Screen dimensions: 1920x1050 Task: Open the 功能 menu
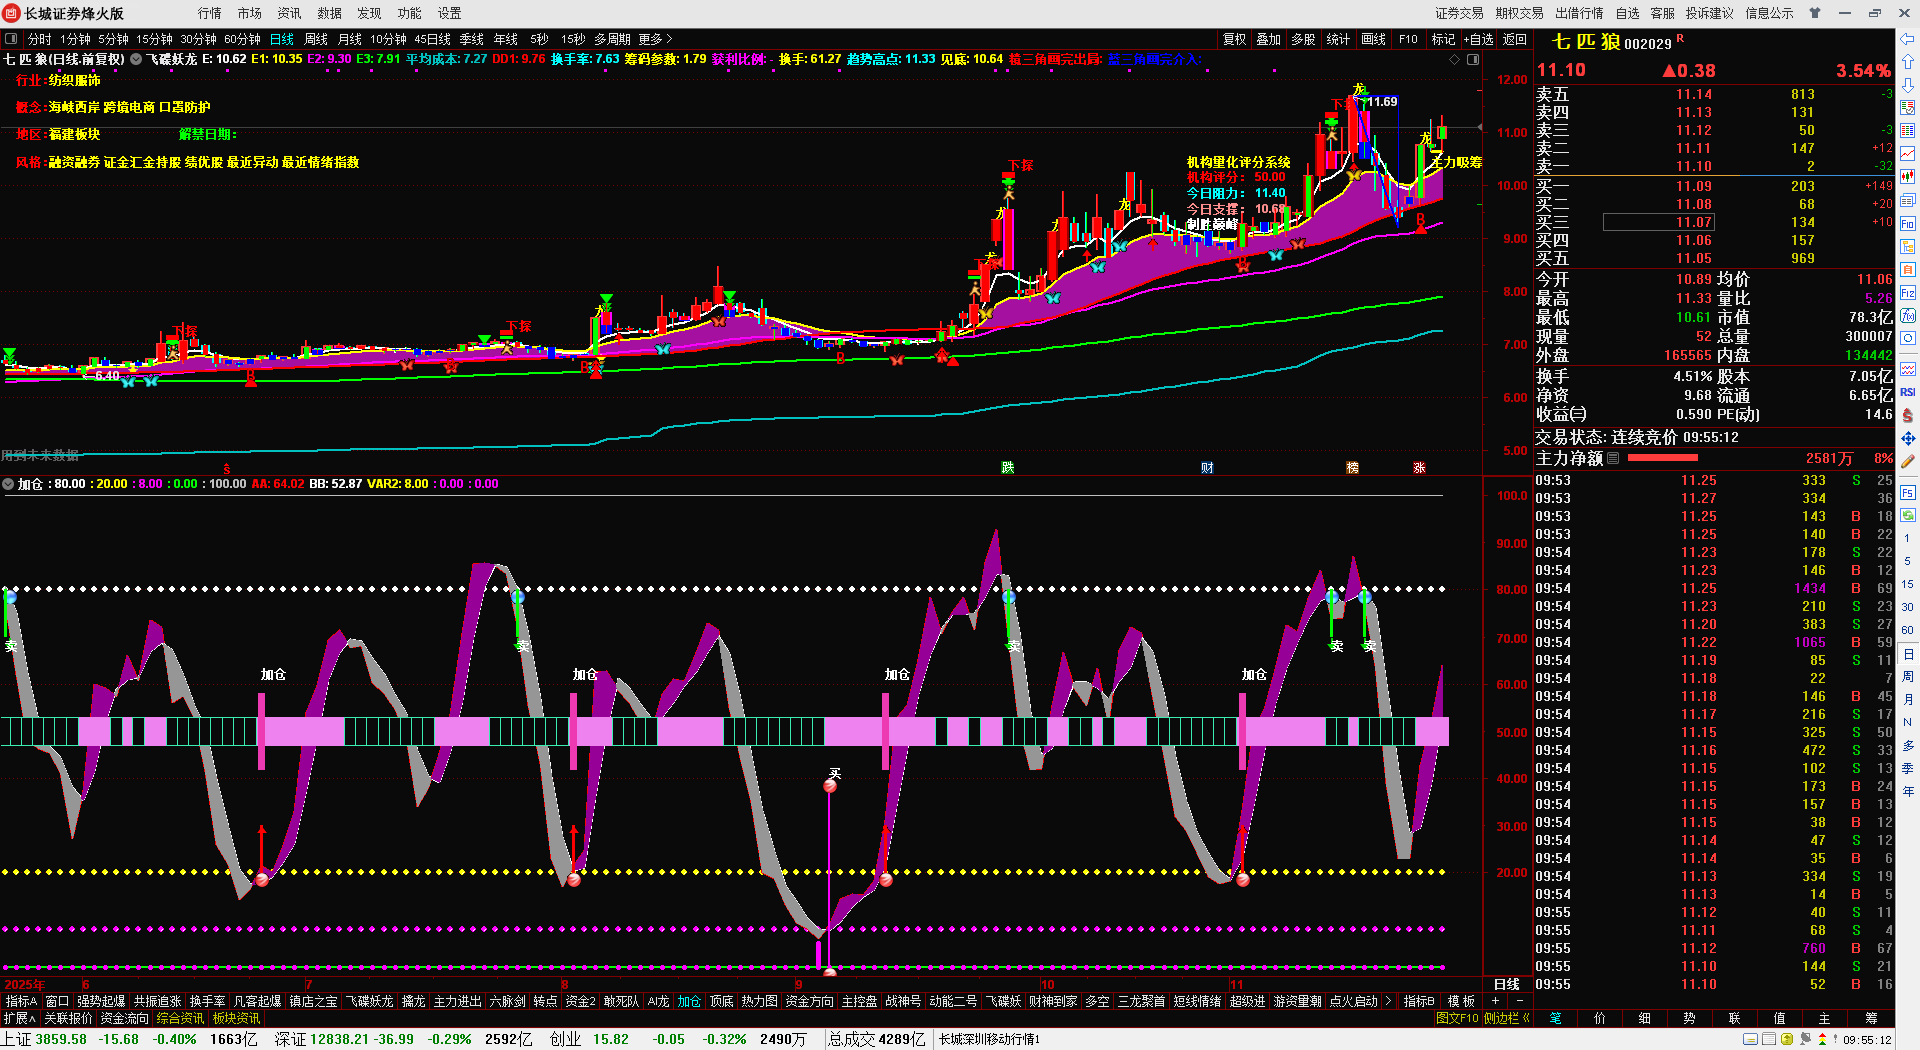pos(409,13)
